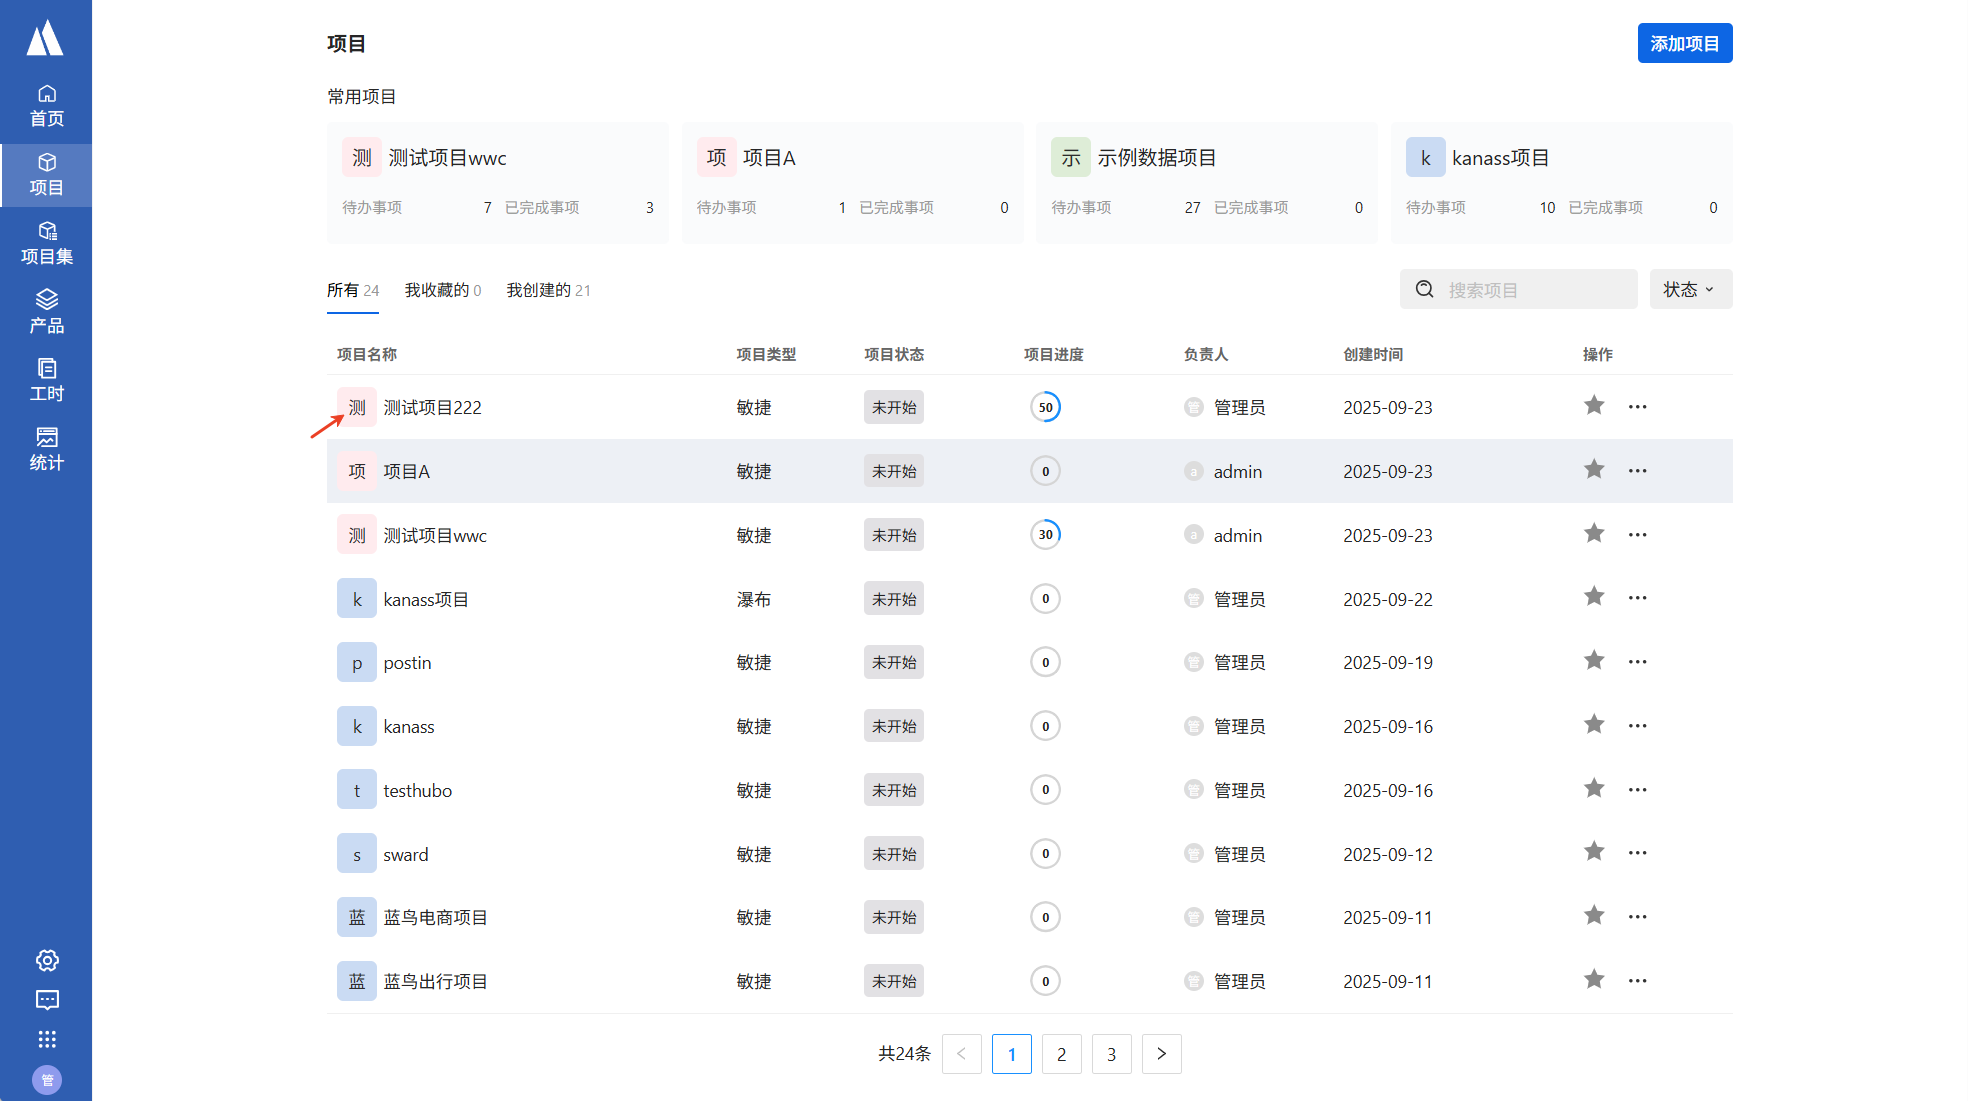Go to page 3
The height and width of the screenshot is (1101, 1968).
click(1111, 1054)
